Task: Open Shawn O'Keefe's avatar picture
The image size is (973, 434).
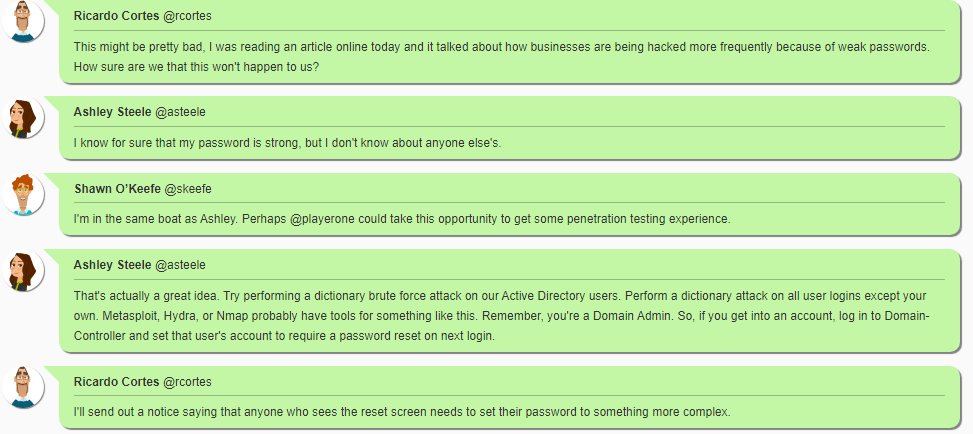Action: [x=23, y=193]
